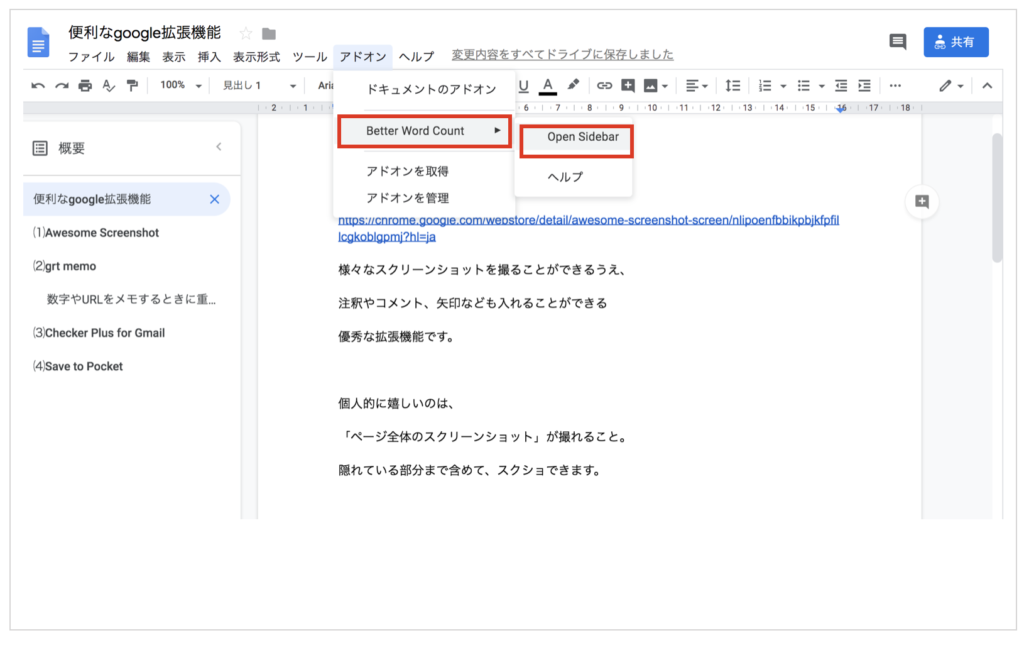The height and width of the screenshot is (650, 1024).
Task: Click the アドオン menu
Action: point(362,57)
